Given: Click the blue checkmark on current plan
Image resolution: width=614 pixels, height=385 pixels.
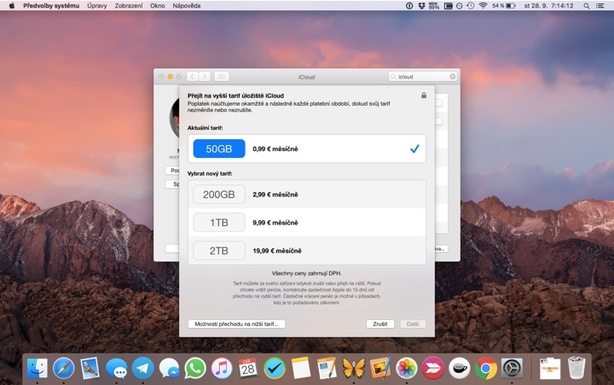Looking at the screenshot, I should (414, 148).
